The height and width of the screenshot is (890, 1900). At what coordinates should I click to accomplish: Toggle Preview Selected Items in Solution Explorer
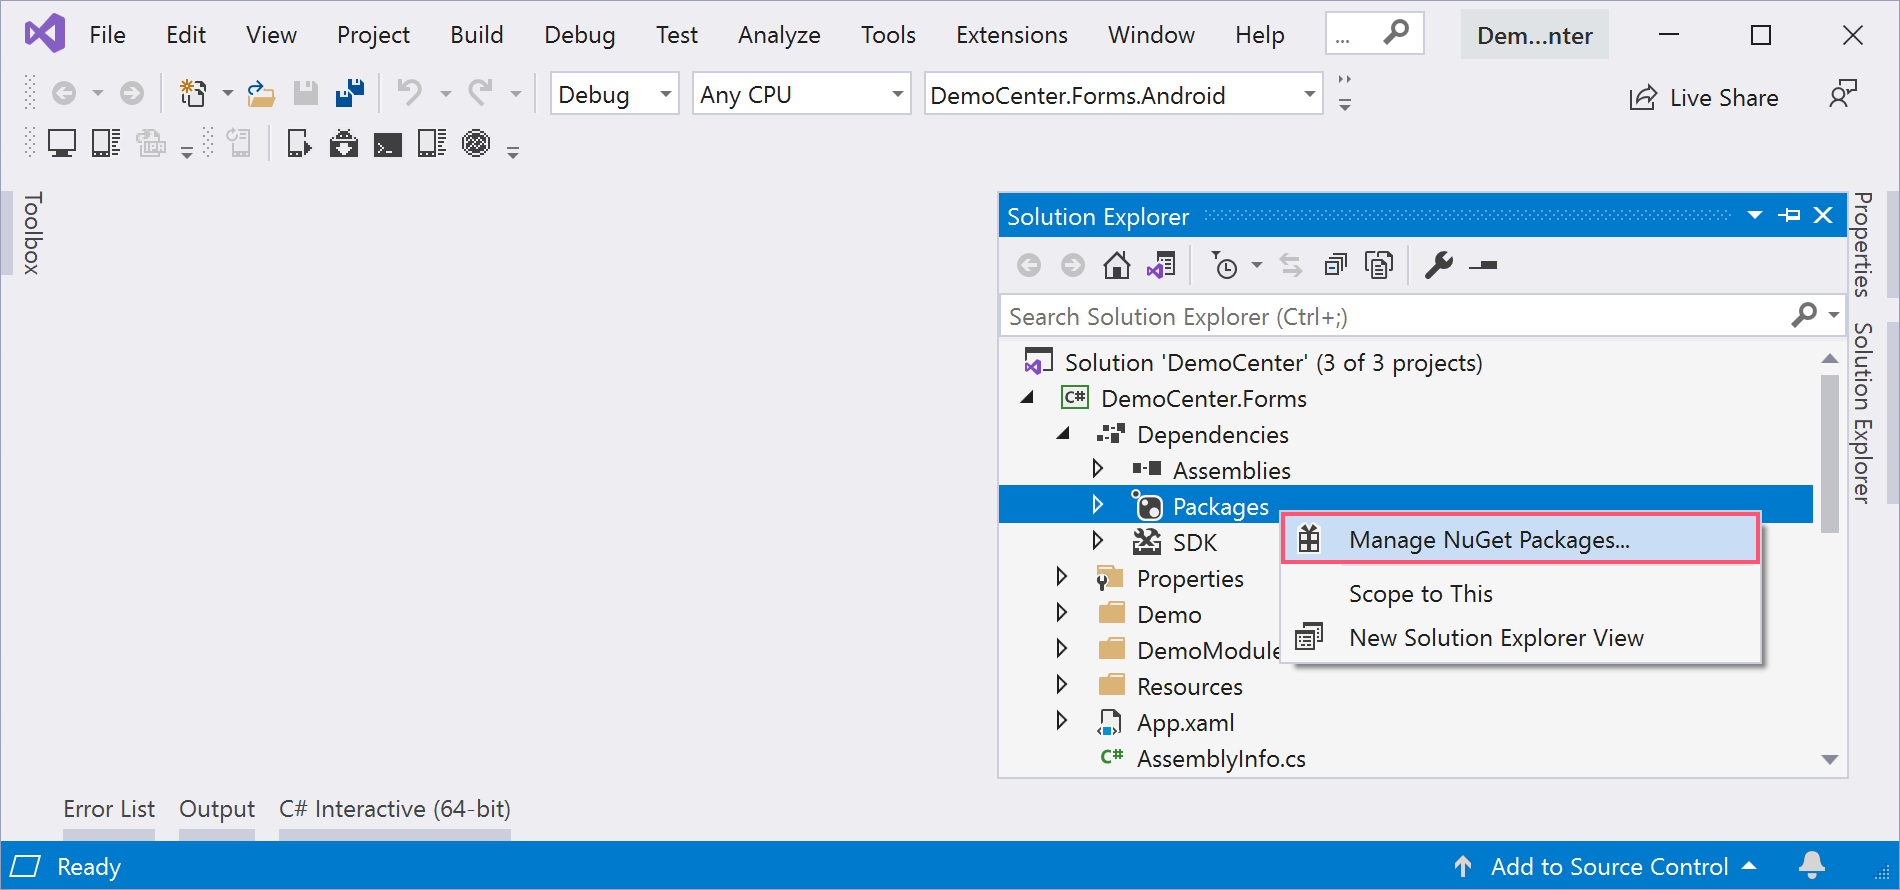[1483, 266]
